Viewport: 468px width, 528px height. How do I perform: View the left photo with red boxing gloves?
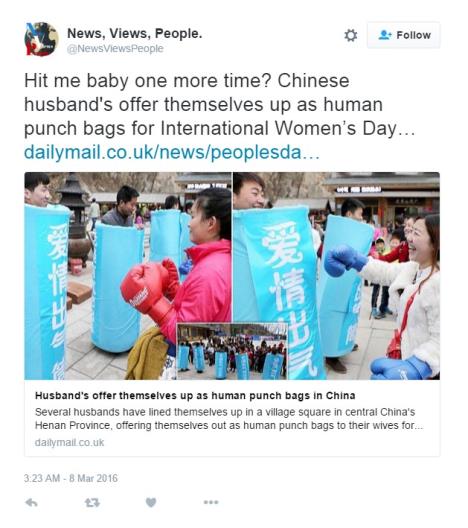pyautogui.click(x=128, y=276)
